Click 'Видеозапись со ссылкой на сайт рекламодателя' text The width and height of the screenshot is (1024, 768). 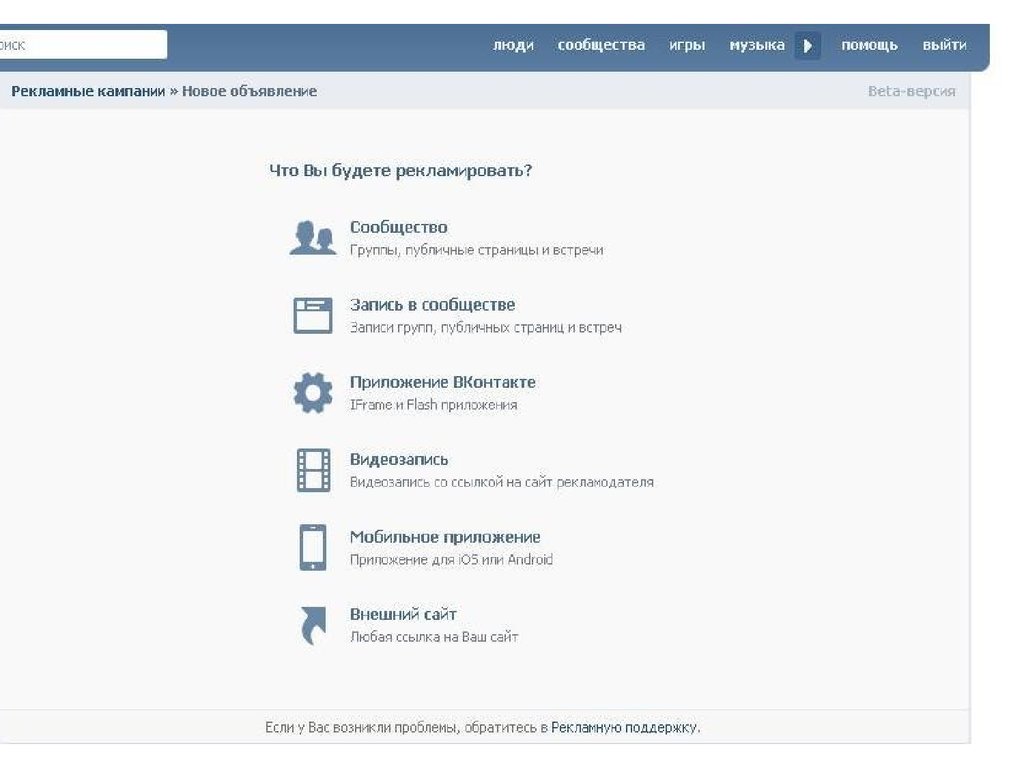502,482
